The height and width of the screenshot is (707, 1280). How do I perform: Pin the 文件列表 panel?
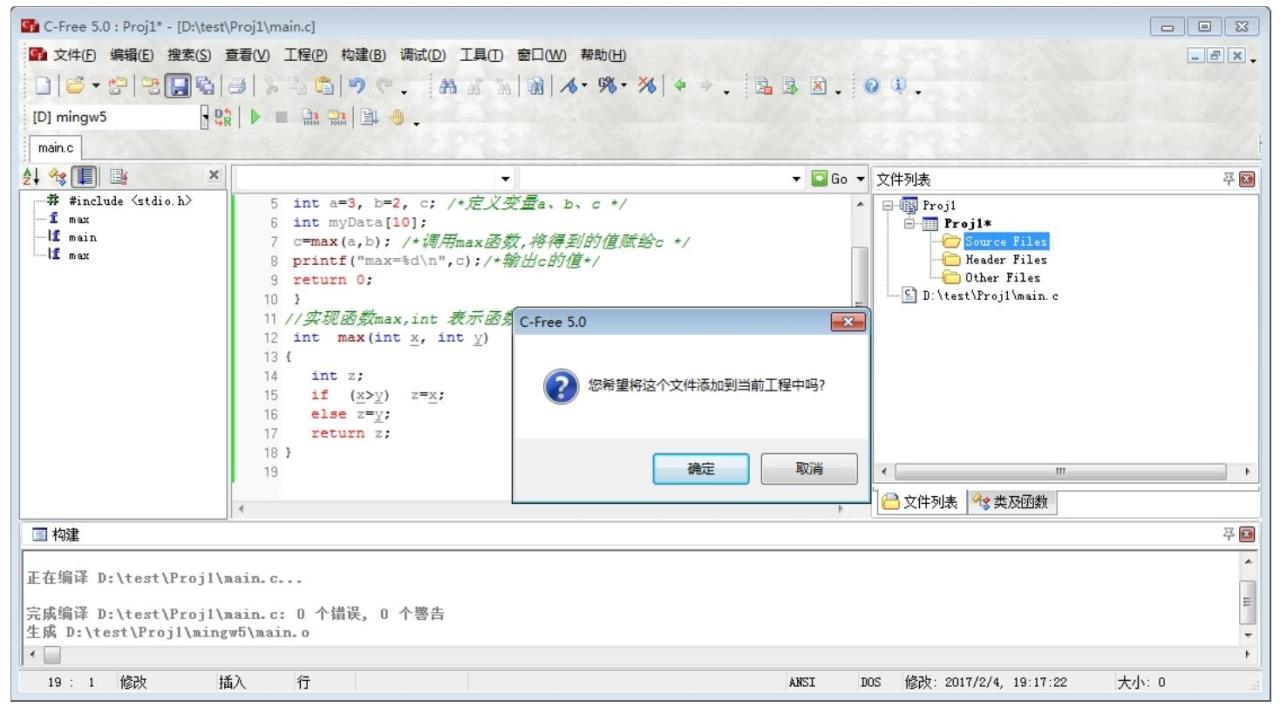point(1229,179)
